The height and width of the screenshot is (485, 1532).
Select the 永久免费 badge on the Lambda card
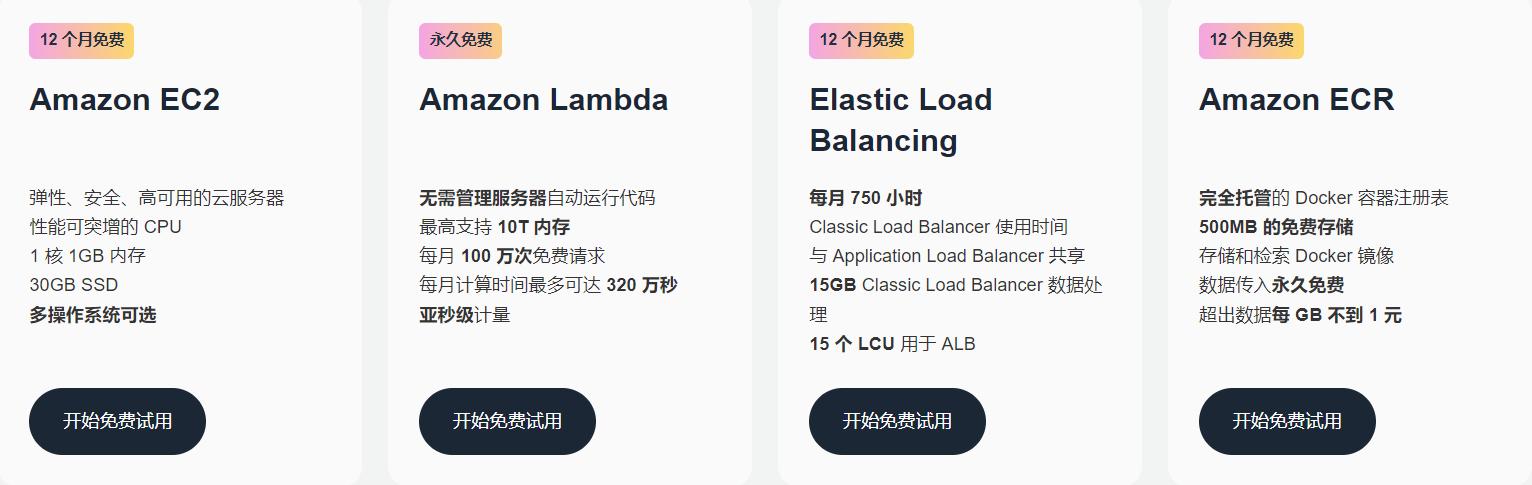[460, 41]
